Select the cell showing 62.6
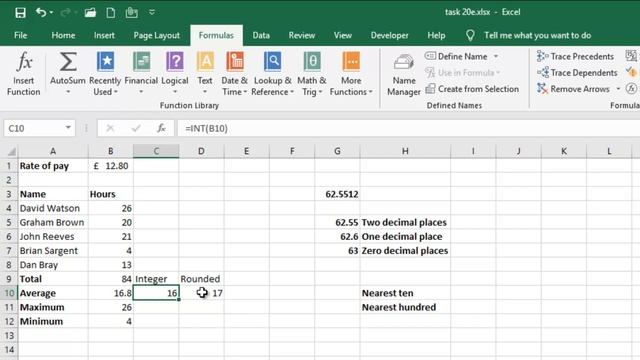 point(337,237)
